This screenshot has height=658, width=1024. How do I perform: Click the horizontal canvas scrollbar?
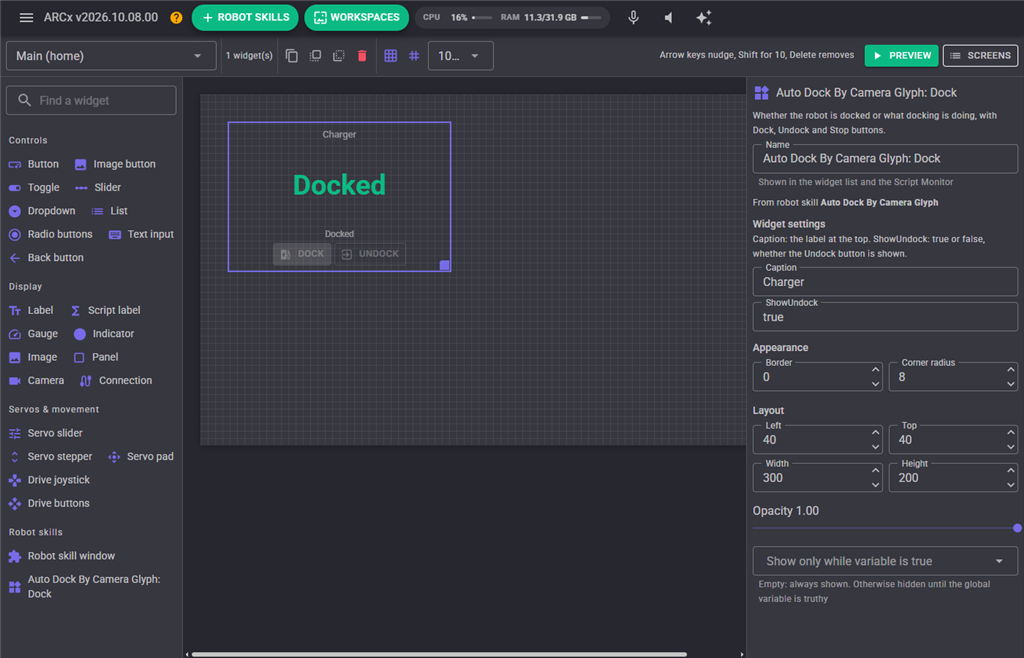439,654
